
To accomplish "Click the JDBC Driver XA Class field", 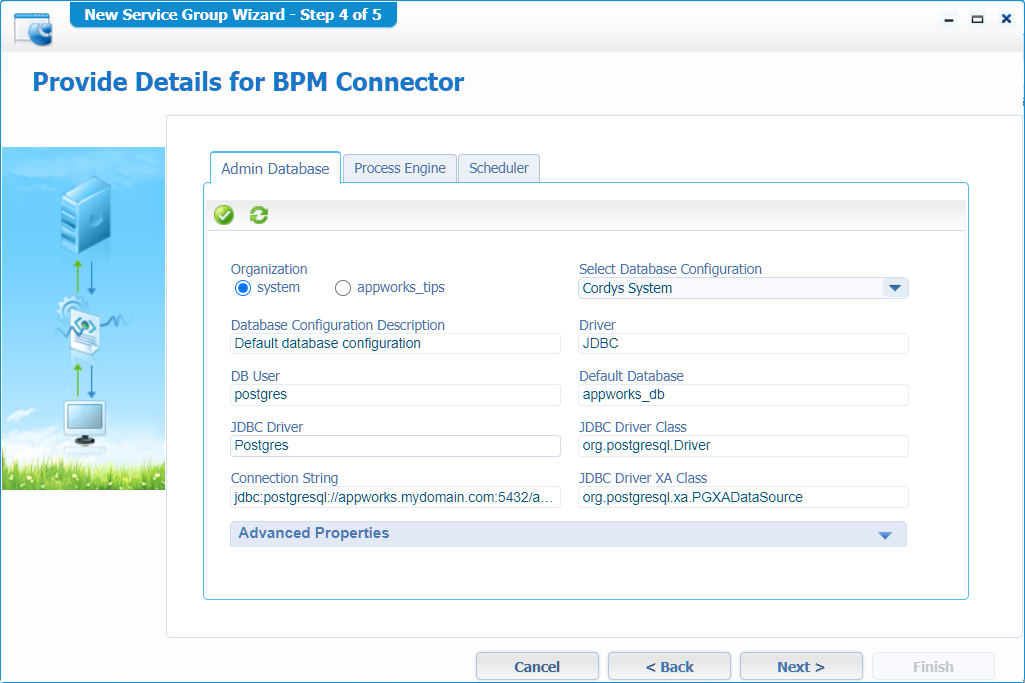I will click(742, 497).
